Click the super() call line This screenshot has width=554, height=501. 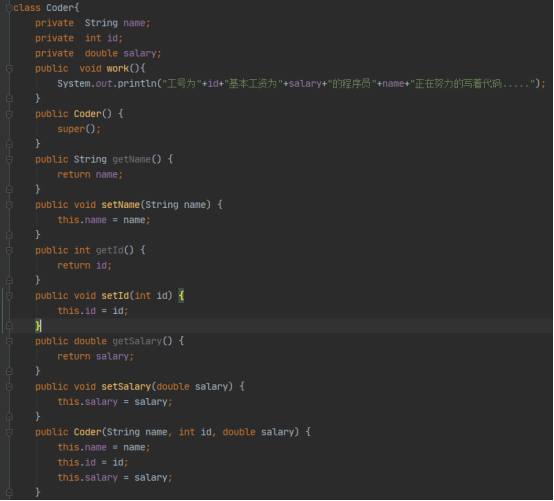[79, 129]
